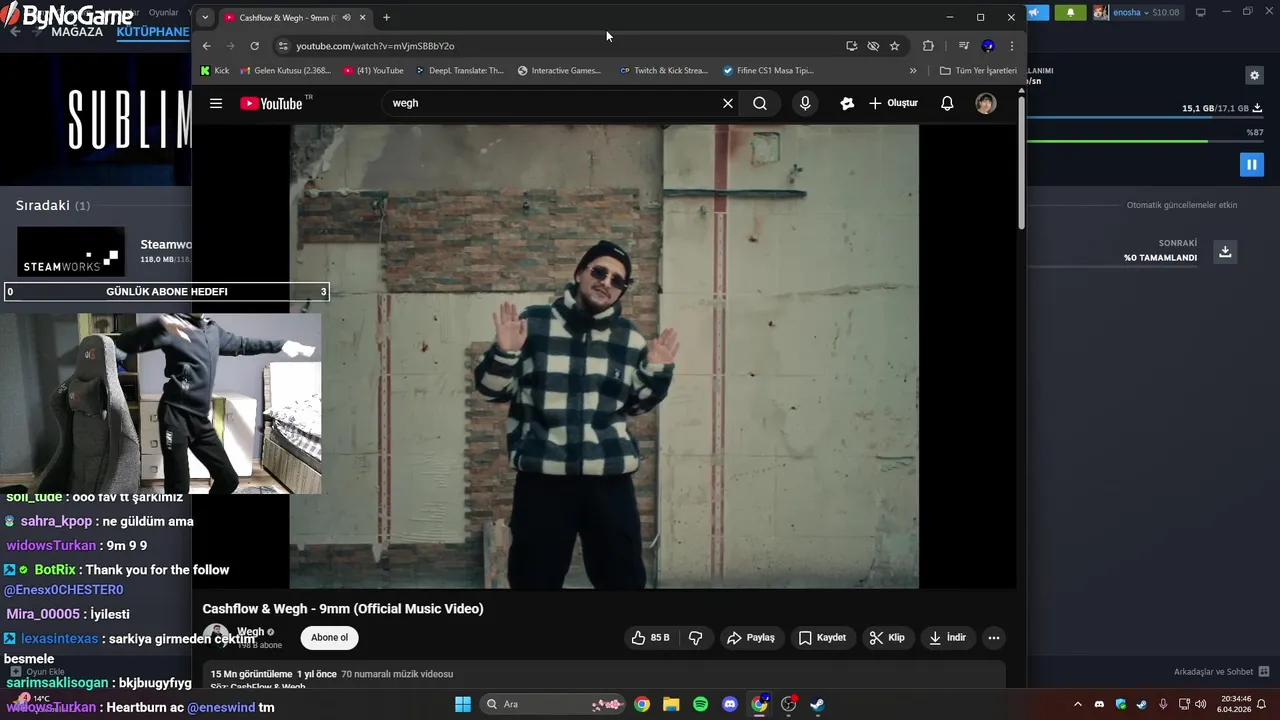Clear the search box with the X
Screen dimensions: 1280x720
[x=728, y=103]
